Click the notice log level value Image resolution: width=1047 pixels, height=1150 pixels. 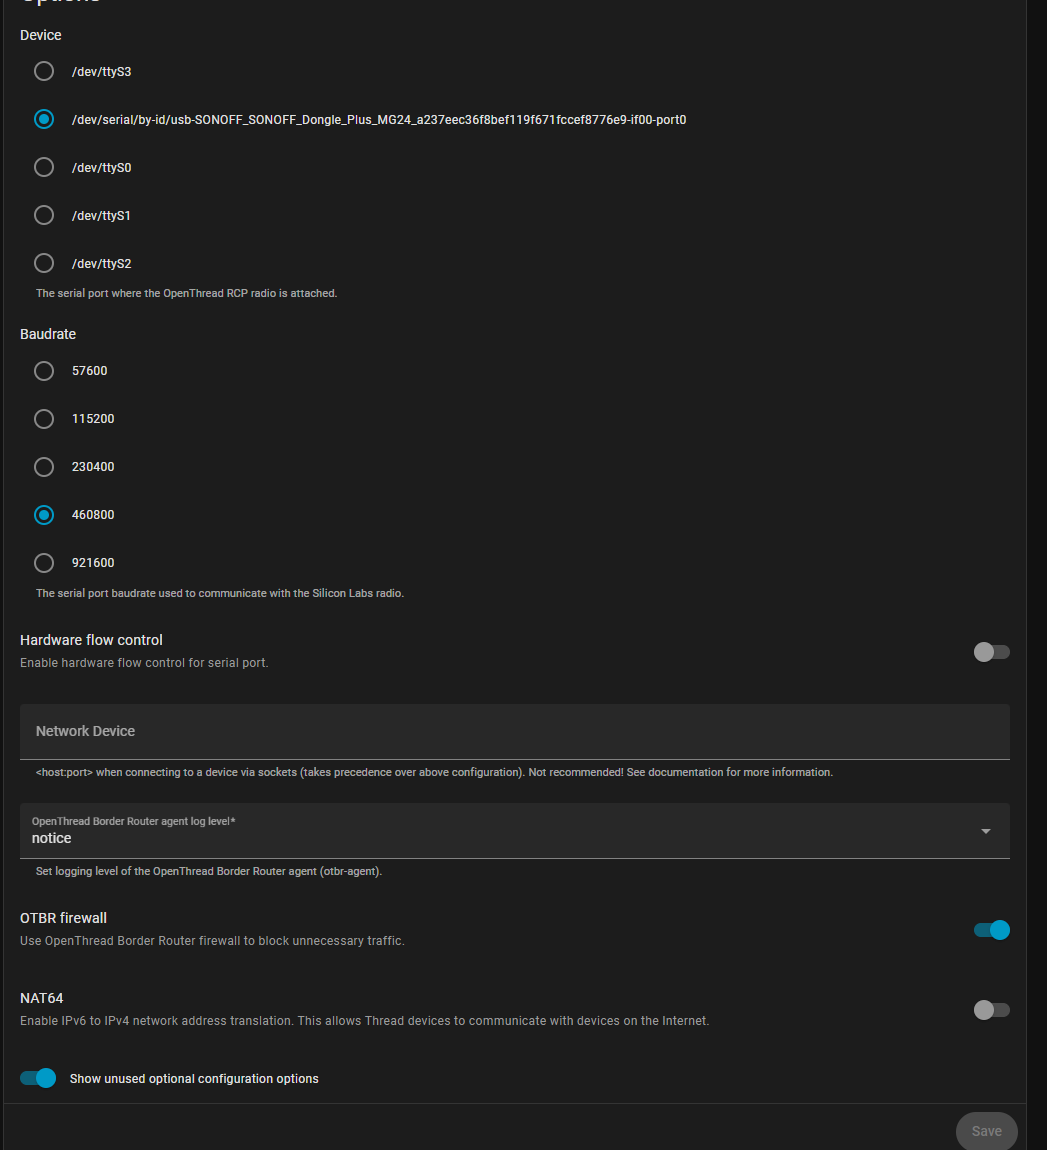(x=52, y=839)
